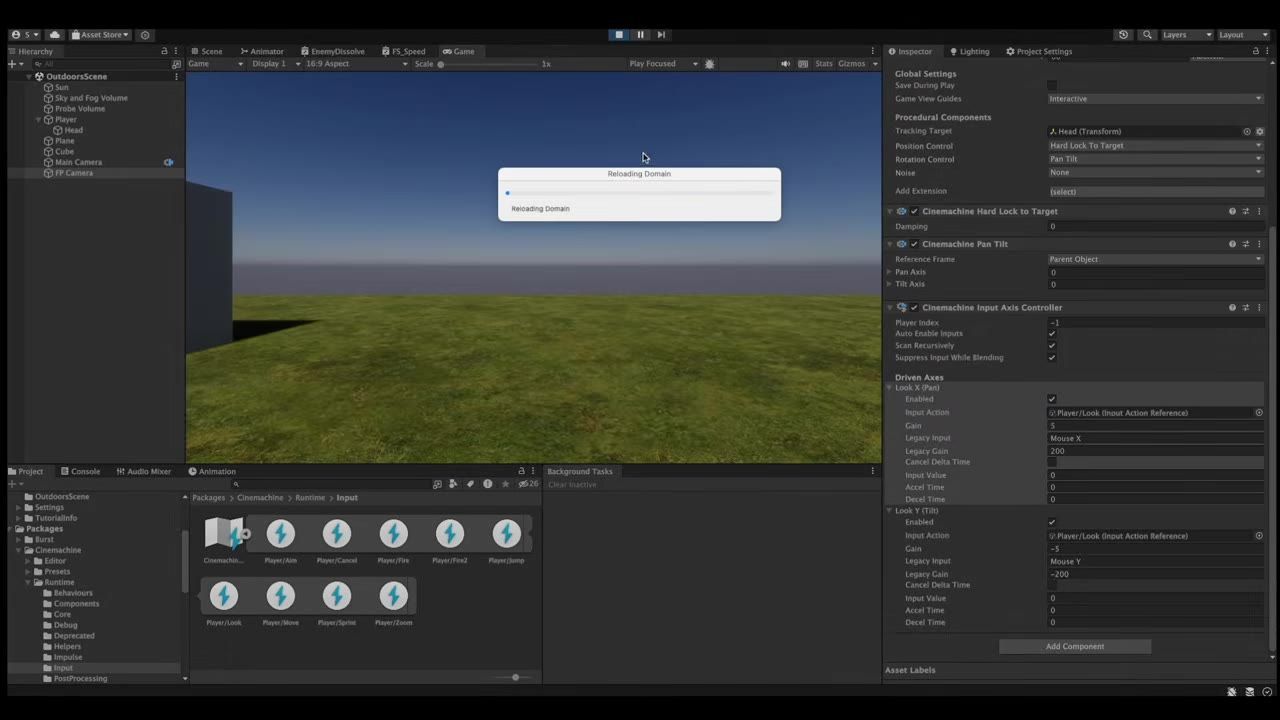Open the Gizmos button in Game view
Screen dimensions: 1280x720
point(852,64)
